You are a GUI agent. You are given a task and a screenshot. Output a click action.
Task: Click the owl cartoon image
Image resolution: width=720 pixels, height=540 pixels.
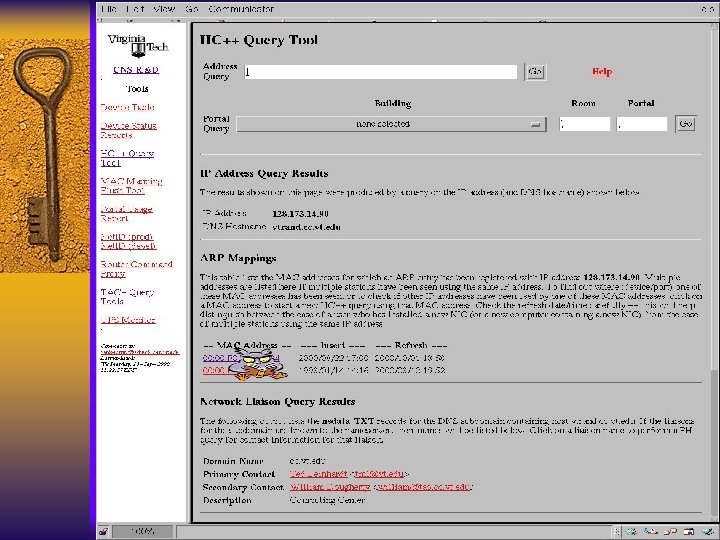(x=257, y=364)
